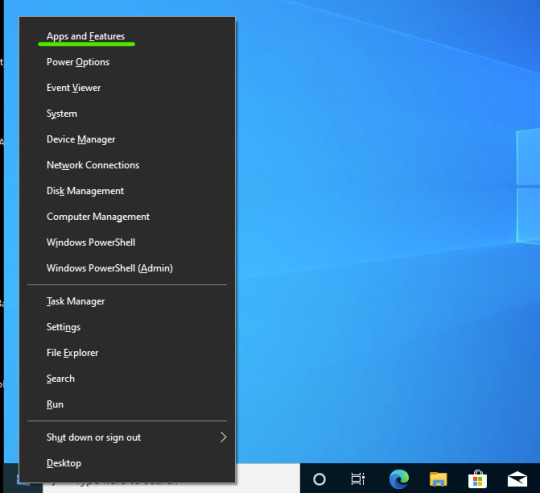Select Desktop menu entry

[x=127, y=463]
